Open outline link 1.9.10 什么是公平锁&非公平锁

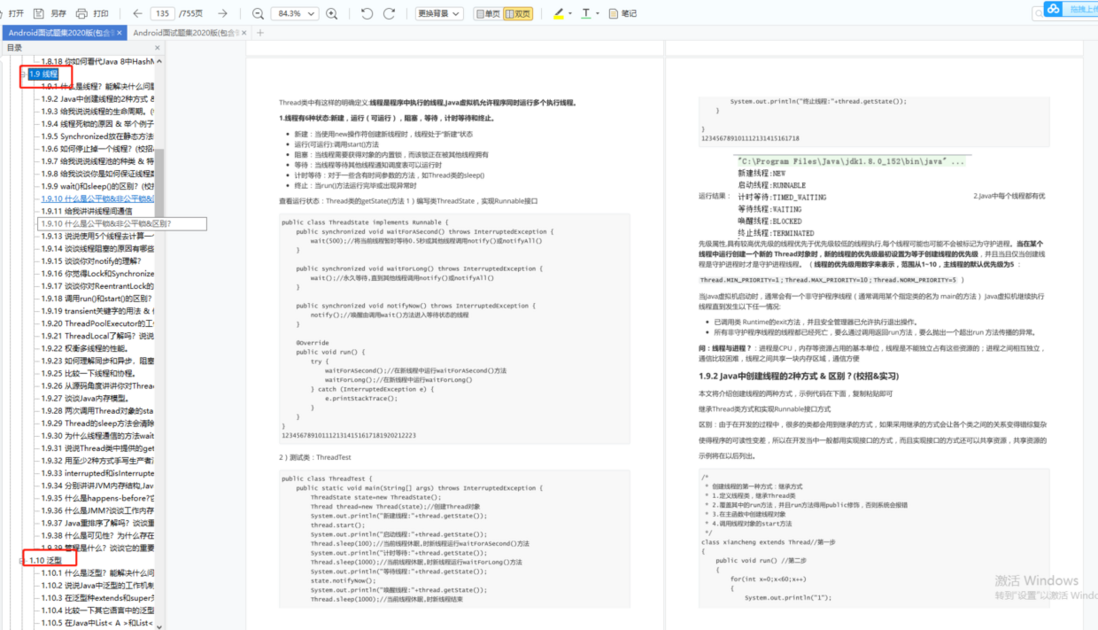pos(97,199)
